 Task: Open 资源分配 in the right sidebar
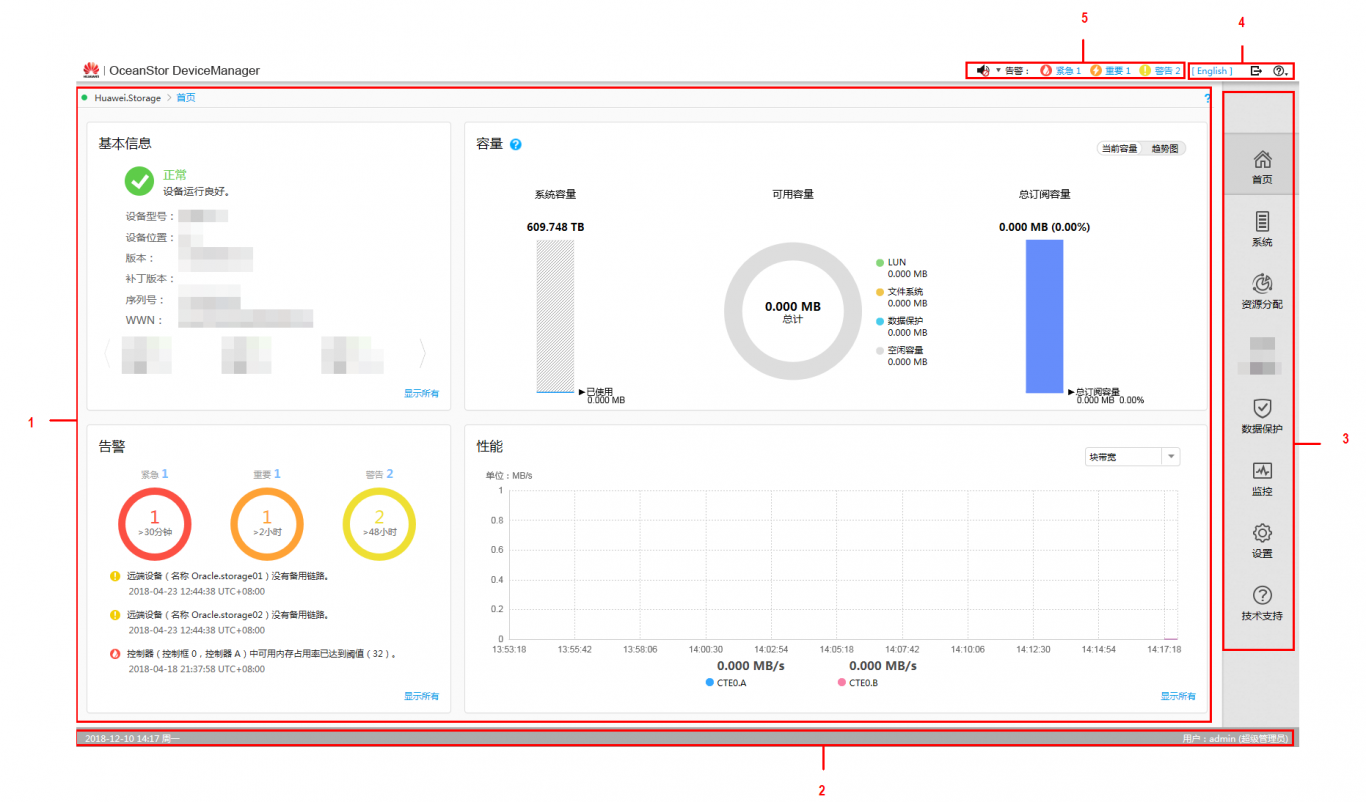pyautogui.click(x=1262, y=290)
